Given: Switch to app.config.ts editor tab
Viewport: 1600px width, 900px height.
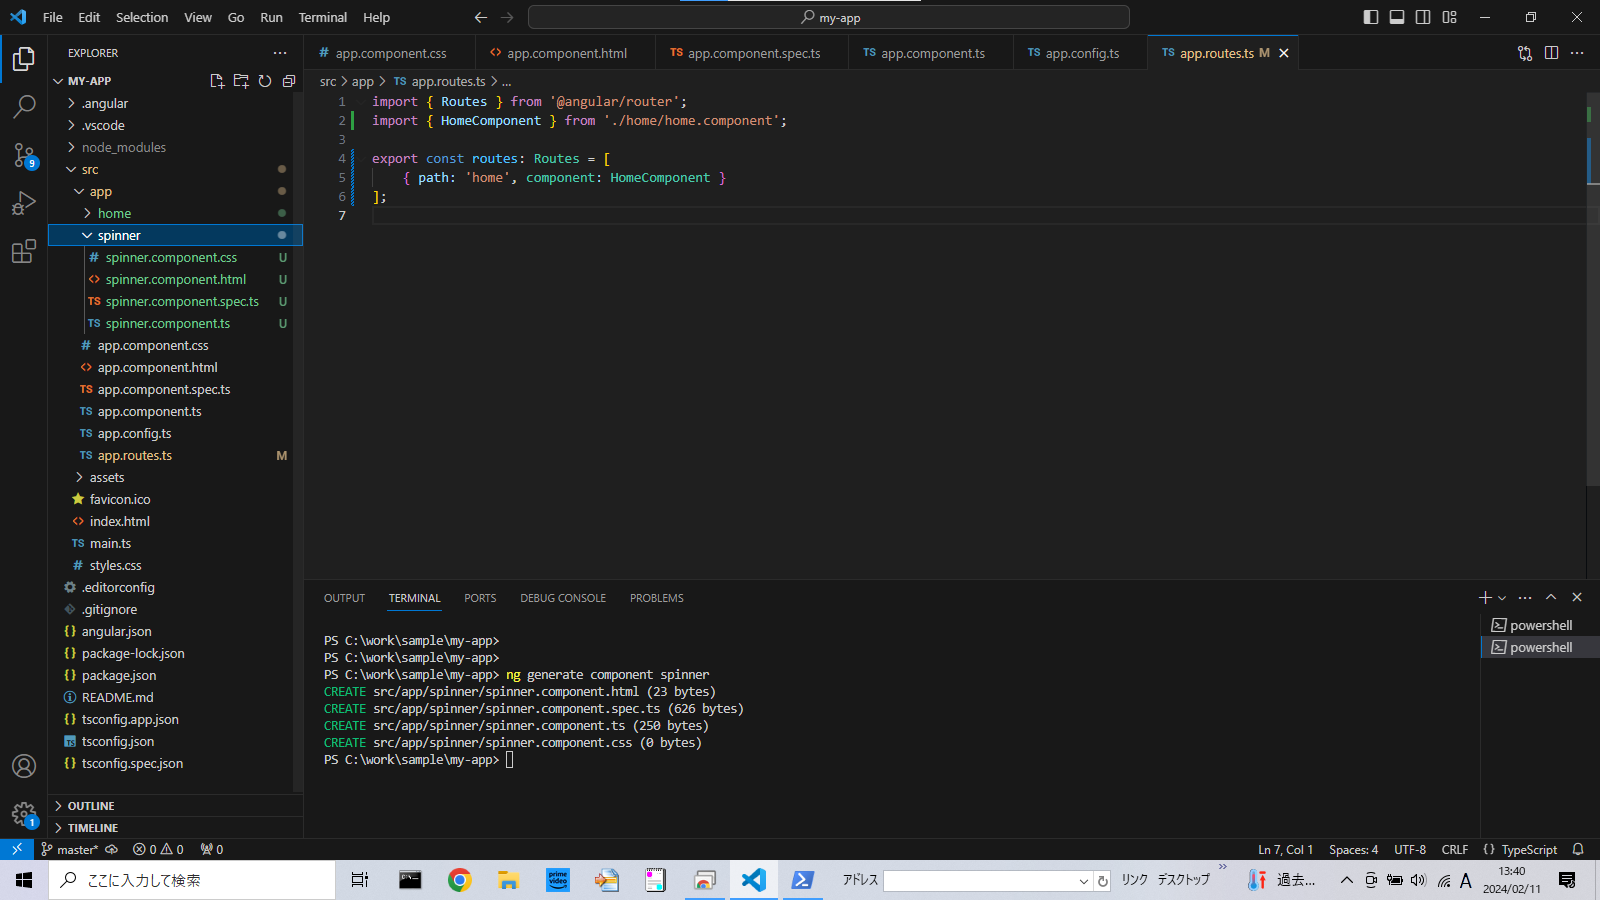Looking at the screenshot, I should click(1082, 53).
